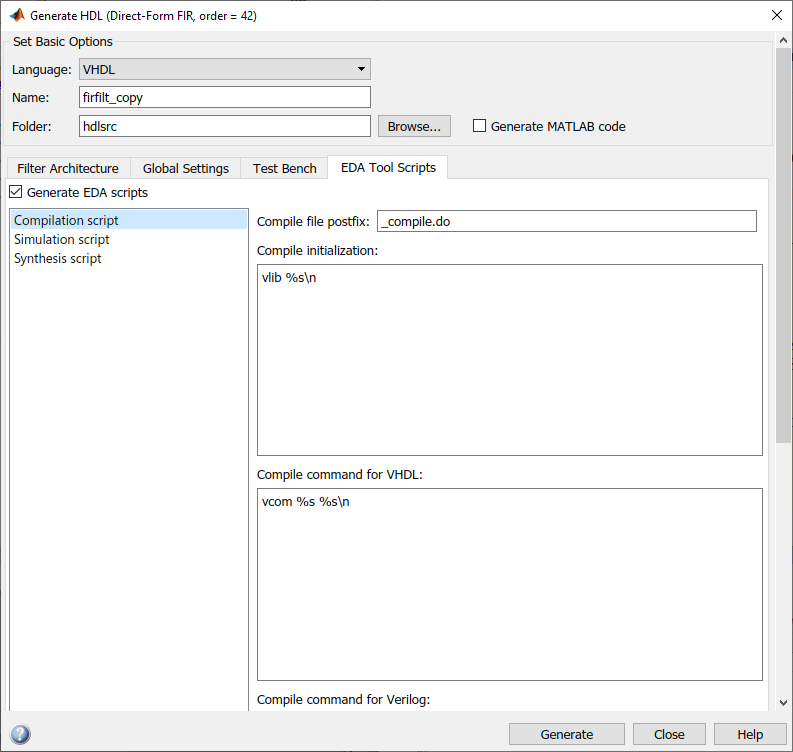Choose Synthesis script in the list
Image resolution: width=793 pixels, height=752 pixels.
coord(129,258)
